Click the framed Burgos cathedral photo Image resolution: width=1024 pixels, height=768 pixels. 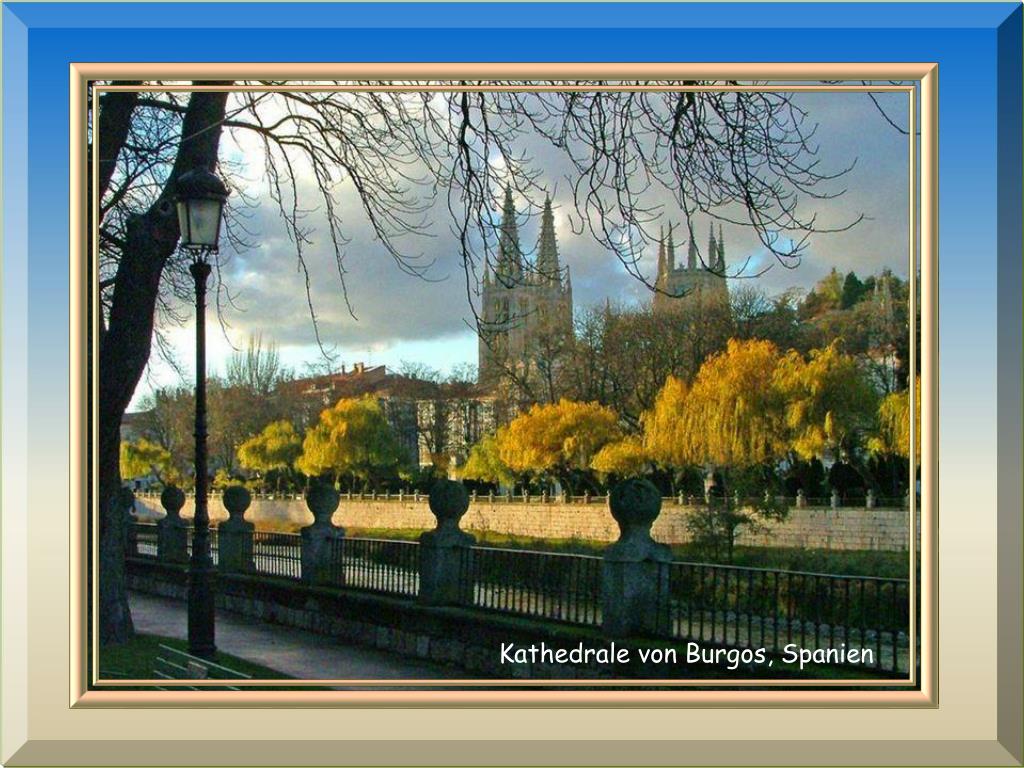[x=504, y=385]
